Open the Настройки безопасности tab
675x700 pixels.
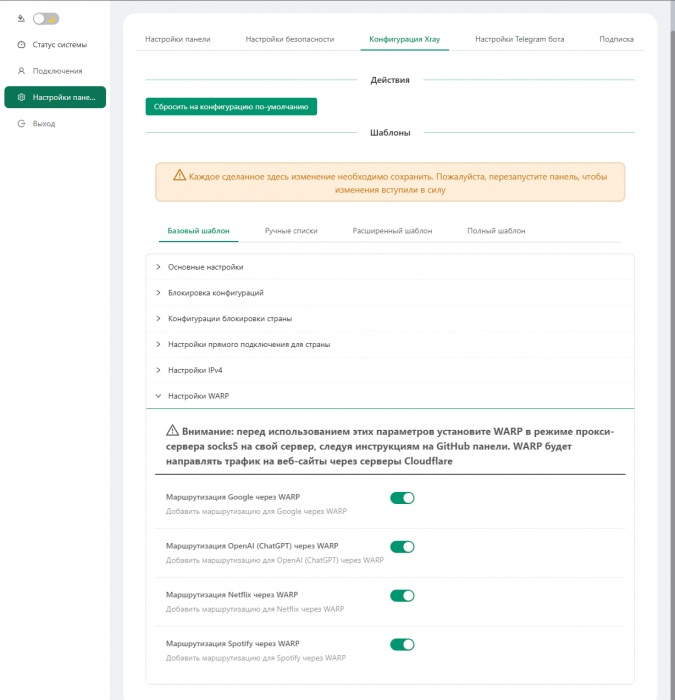(x=290, y=39)
